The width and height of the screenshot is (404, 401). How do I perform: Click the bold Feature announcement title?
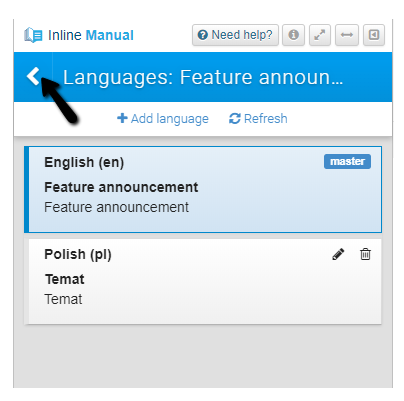pos(121,187)
